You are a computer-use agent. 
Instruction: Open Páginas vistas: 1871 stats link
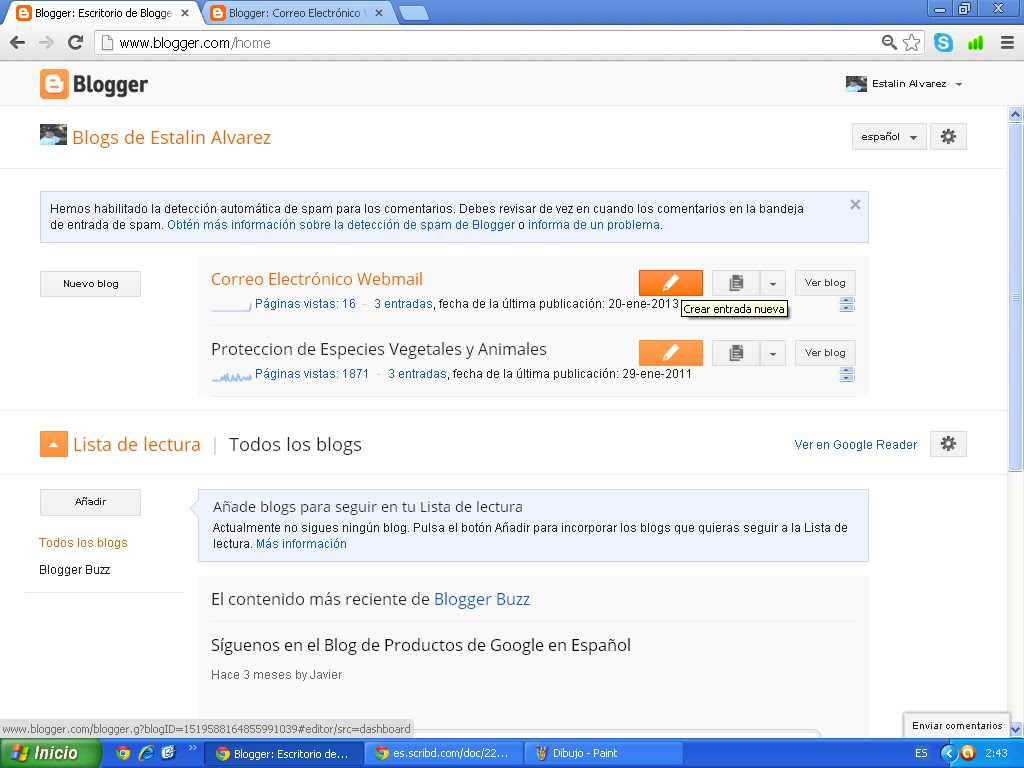point(312,374)
